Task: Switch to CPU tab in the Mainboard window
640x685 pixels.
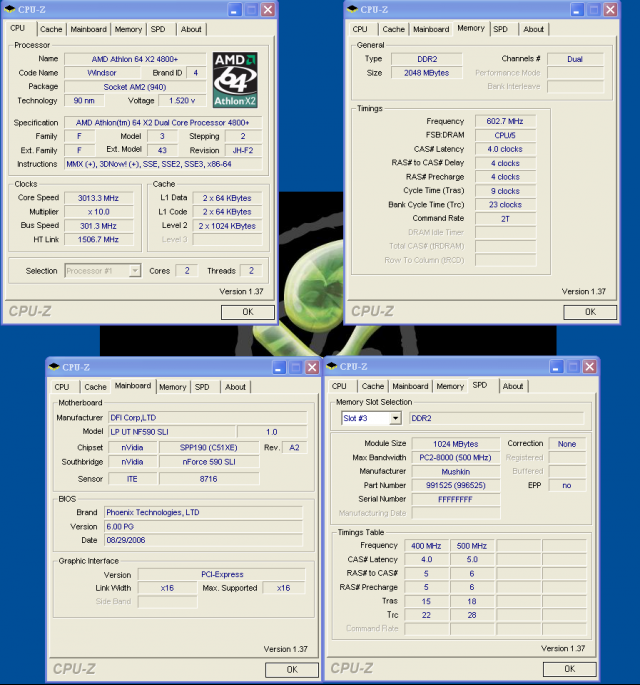Action: 62,387
